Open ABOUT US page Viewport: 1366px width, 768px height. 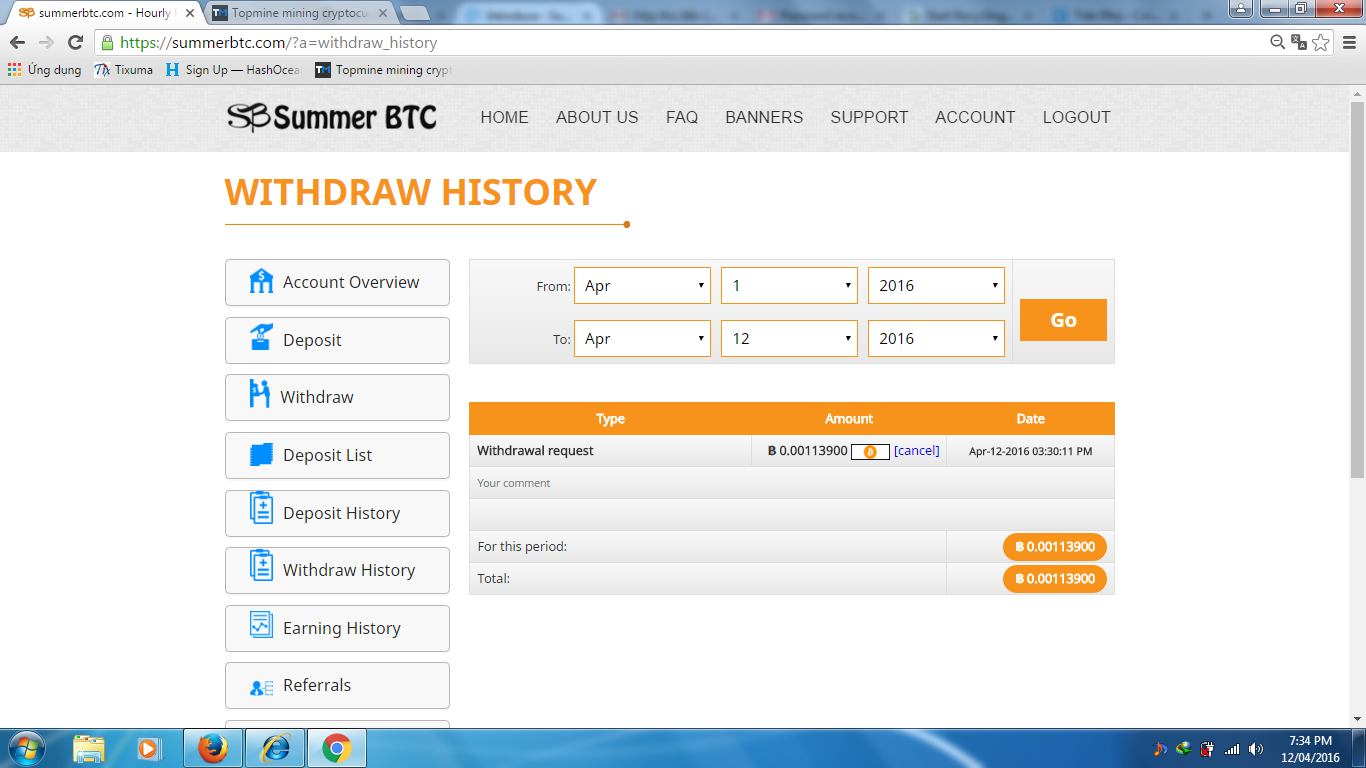(597, 117)
